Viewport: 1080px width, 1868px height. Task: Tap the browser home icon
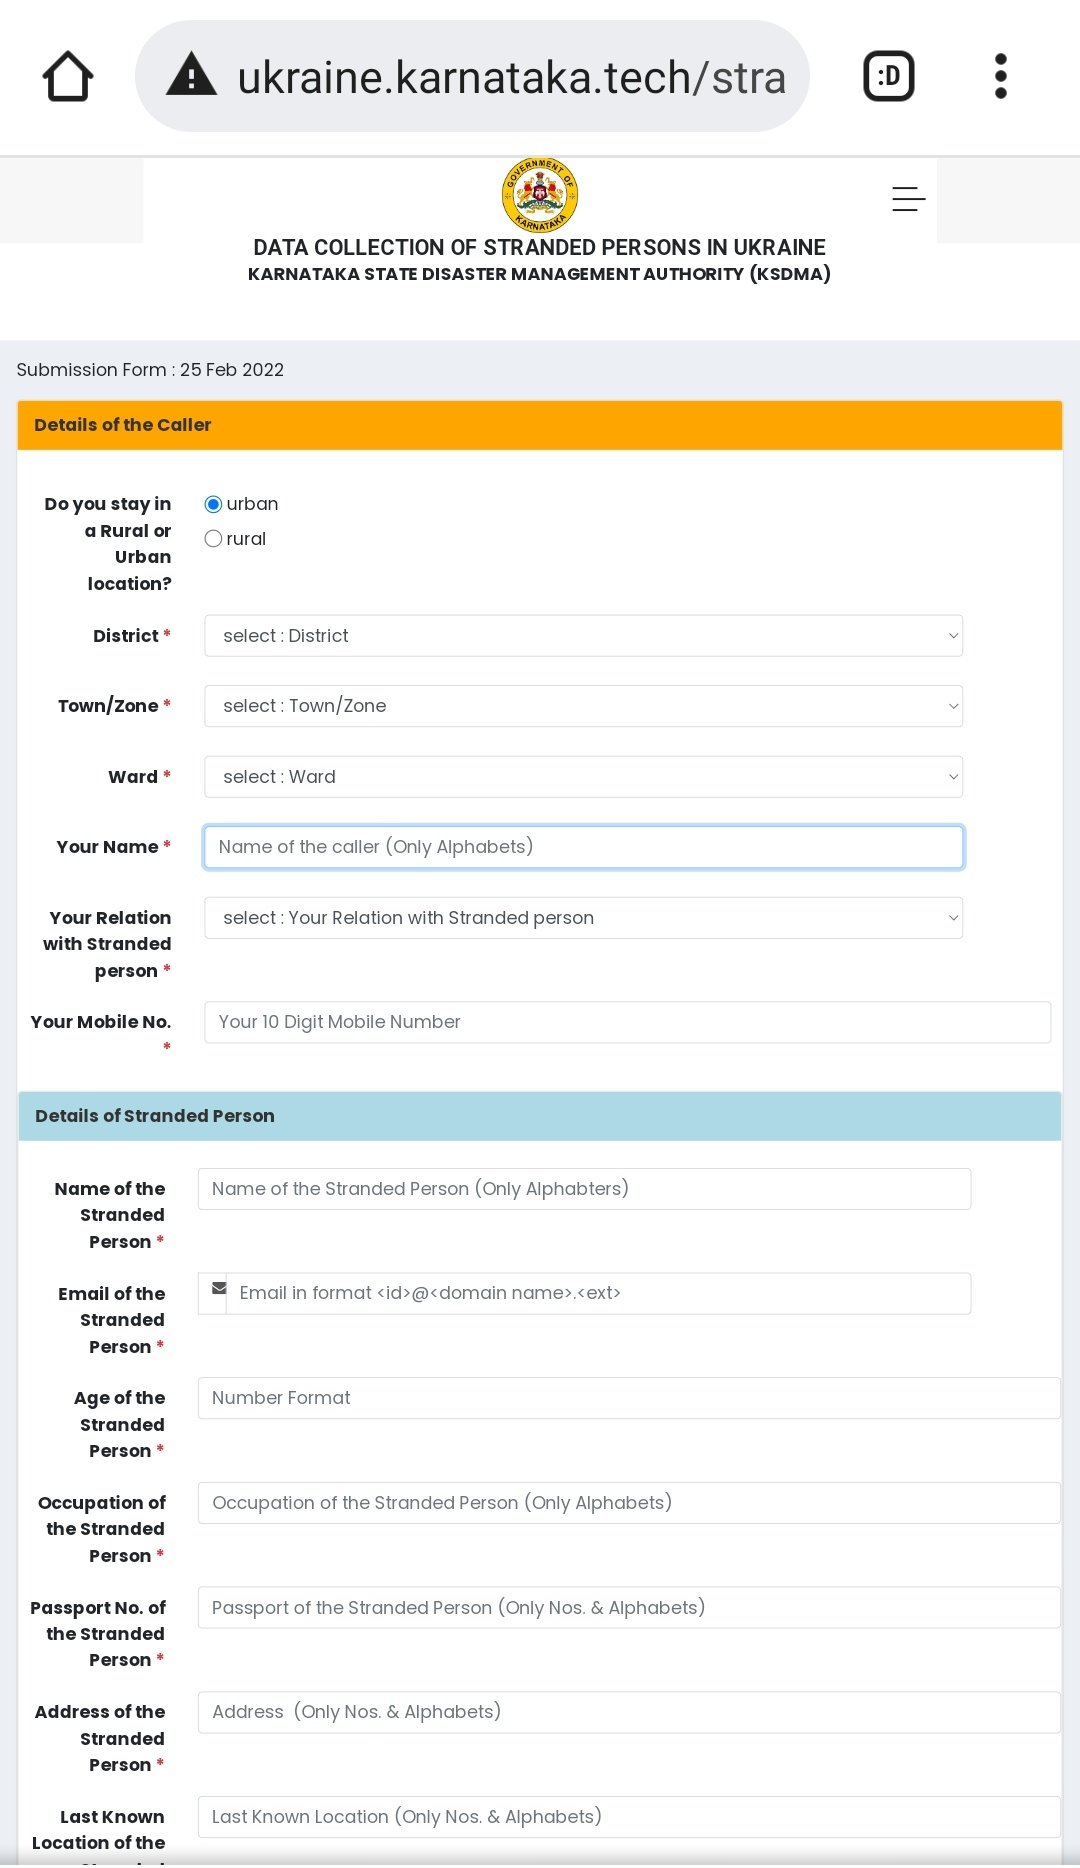68,76
